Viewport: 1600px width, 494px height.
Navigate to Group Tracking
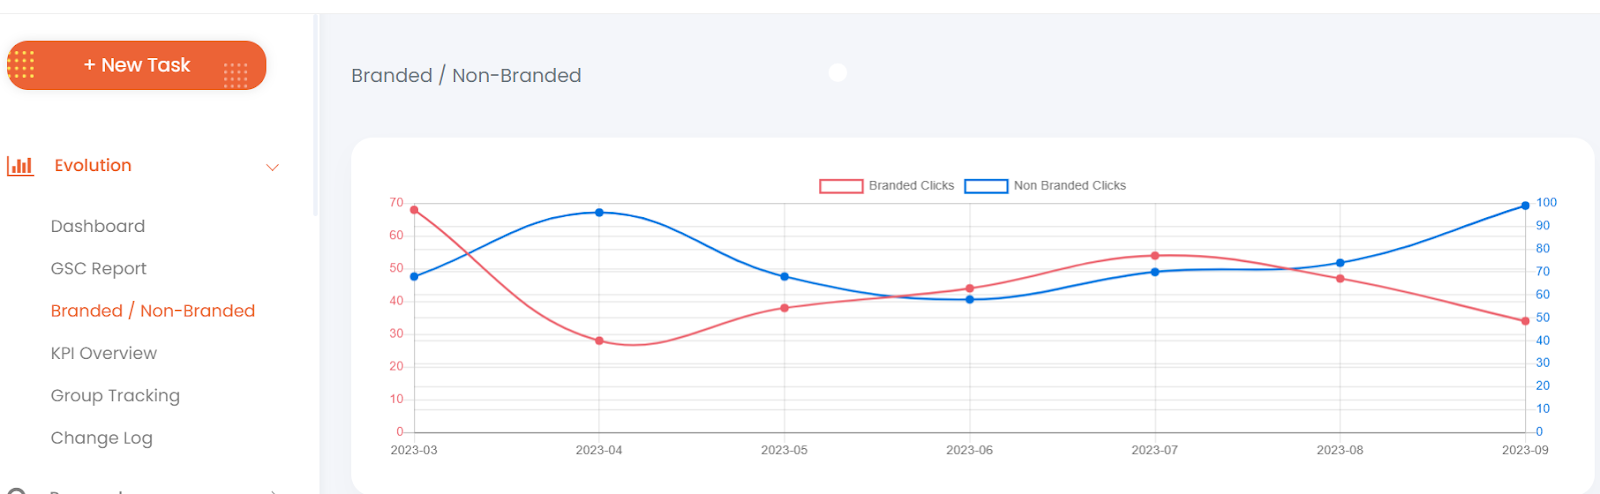point(115,395)
